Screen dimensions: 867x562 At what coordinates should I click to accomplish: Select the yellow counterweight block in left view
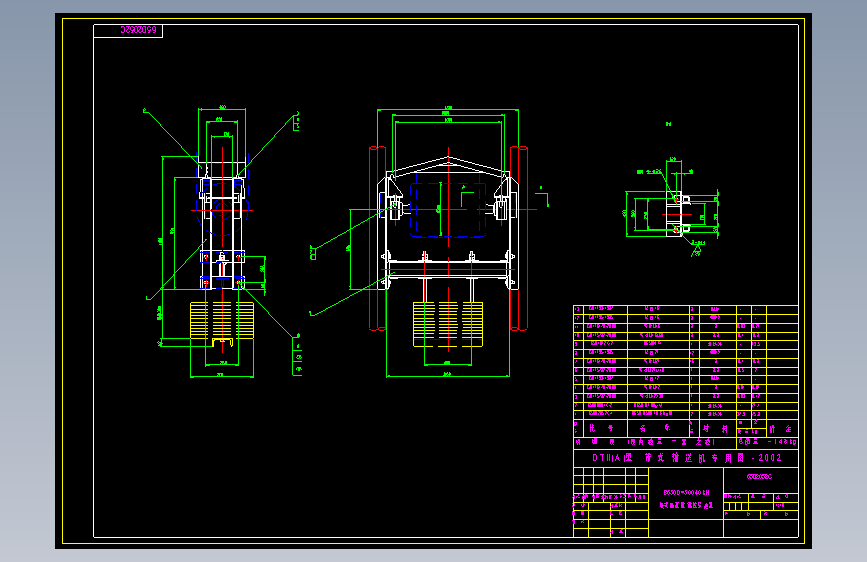pos(222,320)
